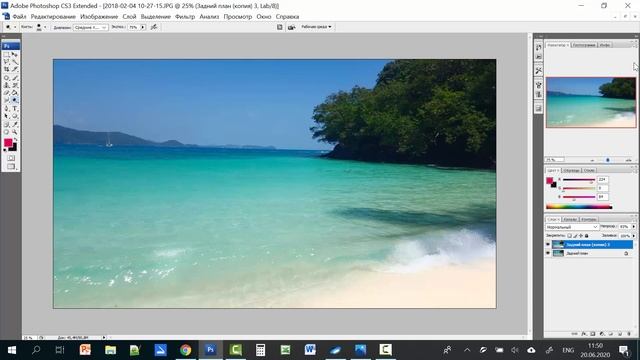Select the Notes tool
The image size is (640, 360).
pos(6,124)
